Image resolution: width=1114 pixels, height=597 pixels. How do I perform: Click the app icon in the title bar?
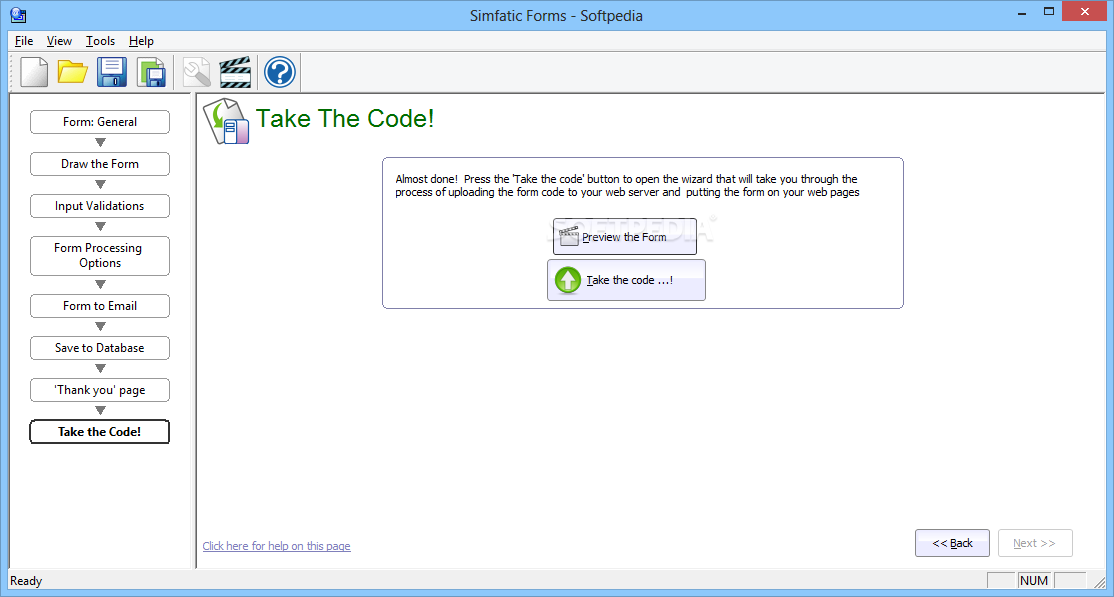(18, 14)
